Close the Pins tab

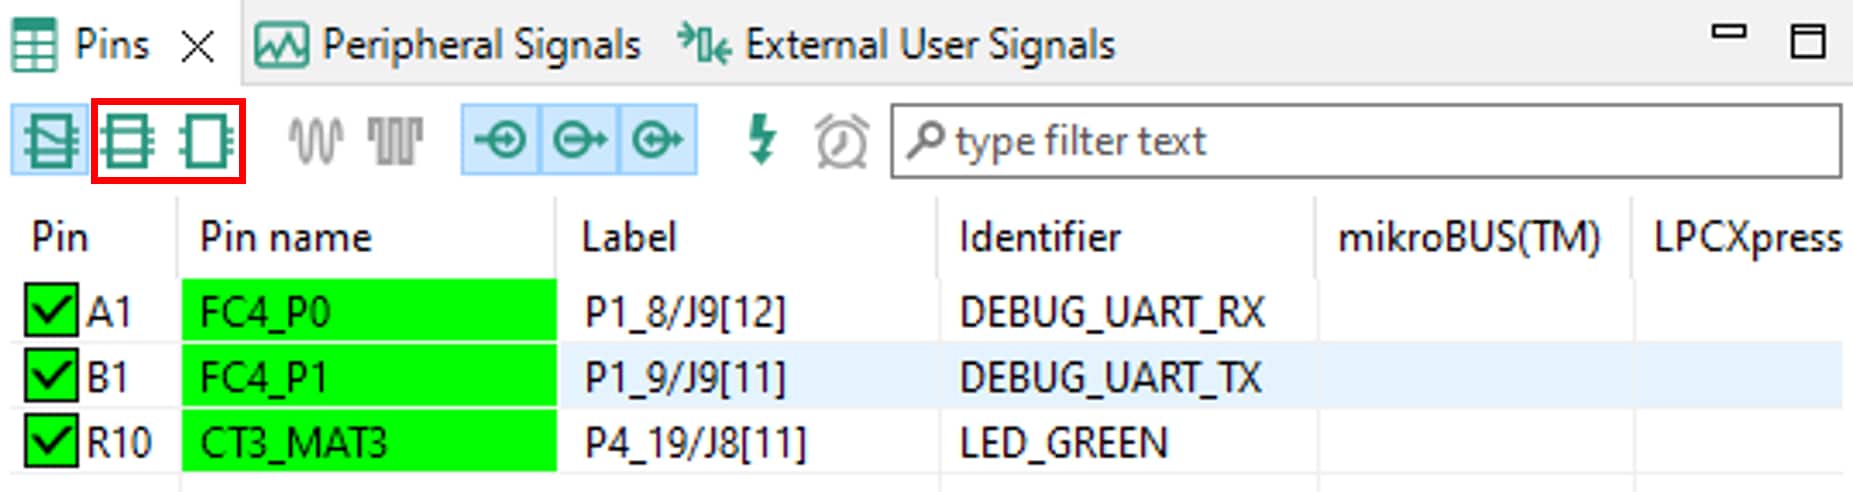pos(198,46)
